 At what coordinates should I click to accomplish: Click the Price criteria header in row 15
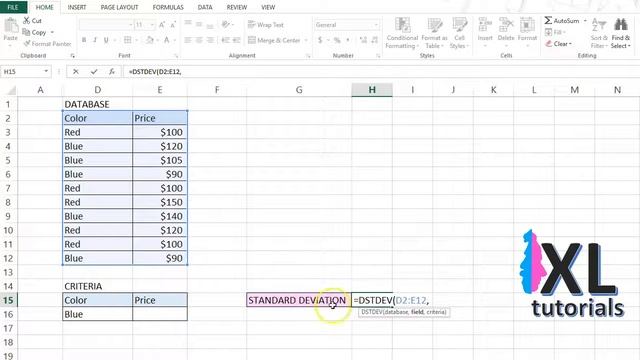tap(160, 300)
